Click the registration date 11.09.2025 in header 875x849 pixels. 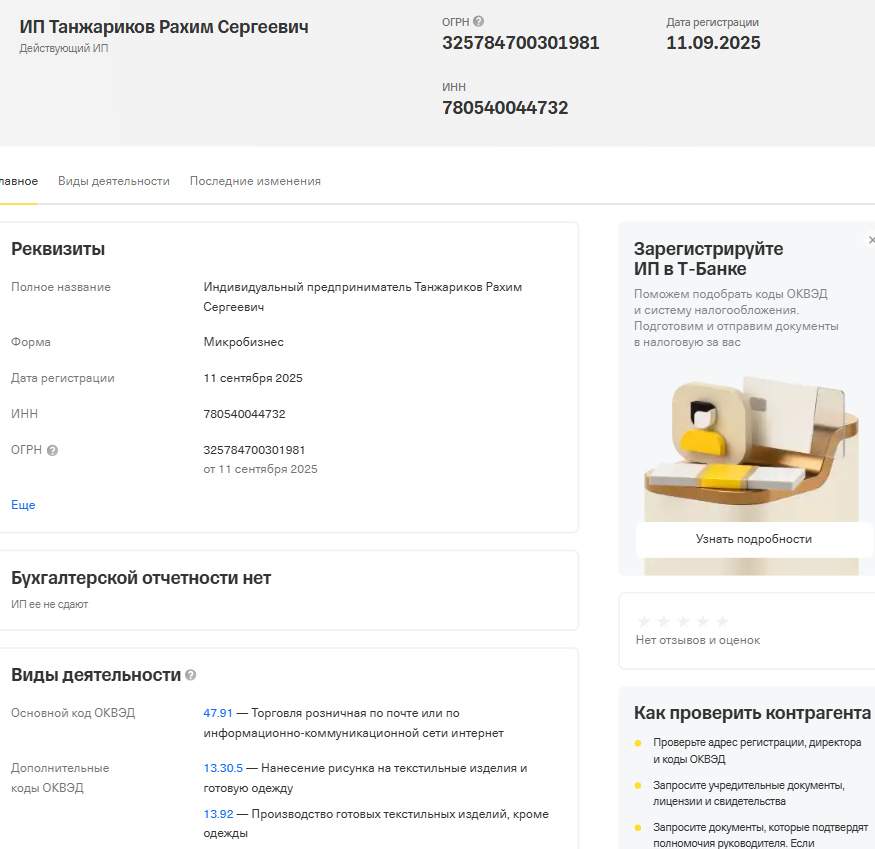[x=713, y=43]
